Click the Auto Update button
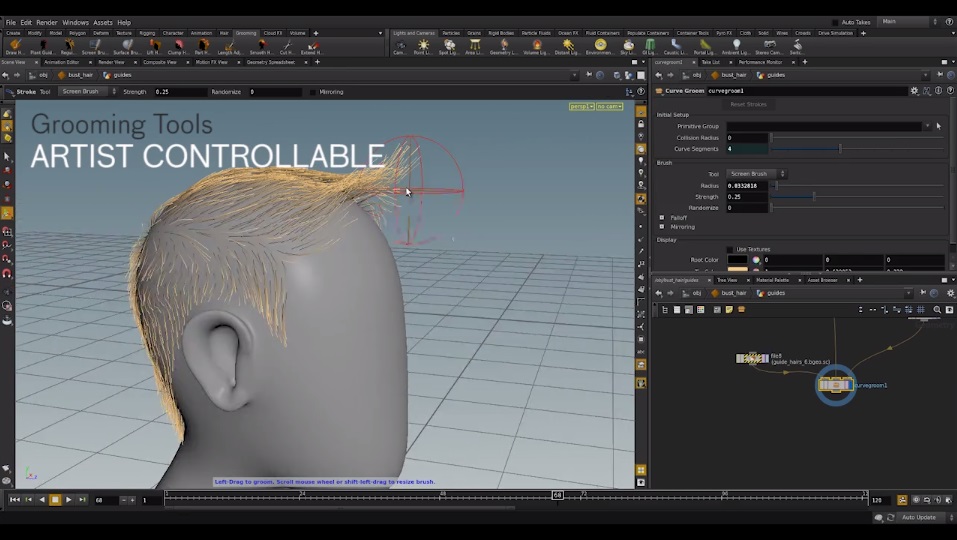The height and width of the screenshot is (540, 957). point(918,517)
